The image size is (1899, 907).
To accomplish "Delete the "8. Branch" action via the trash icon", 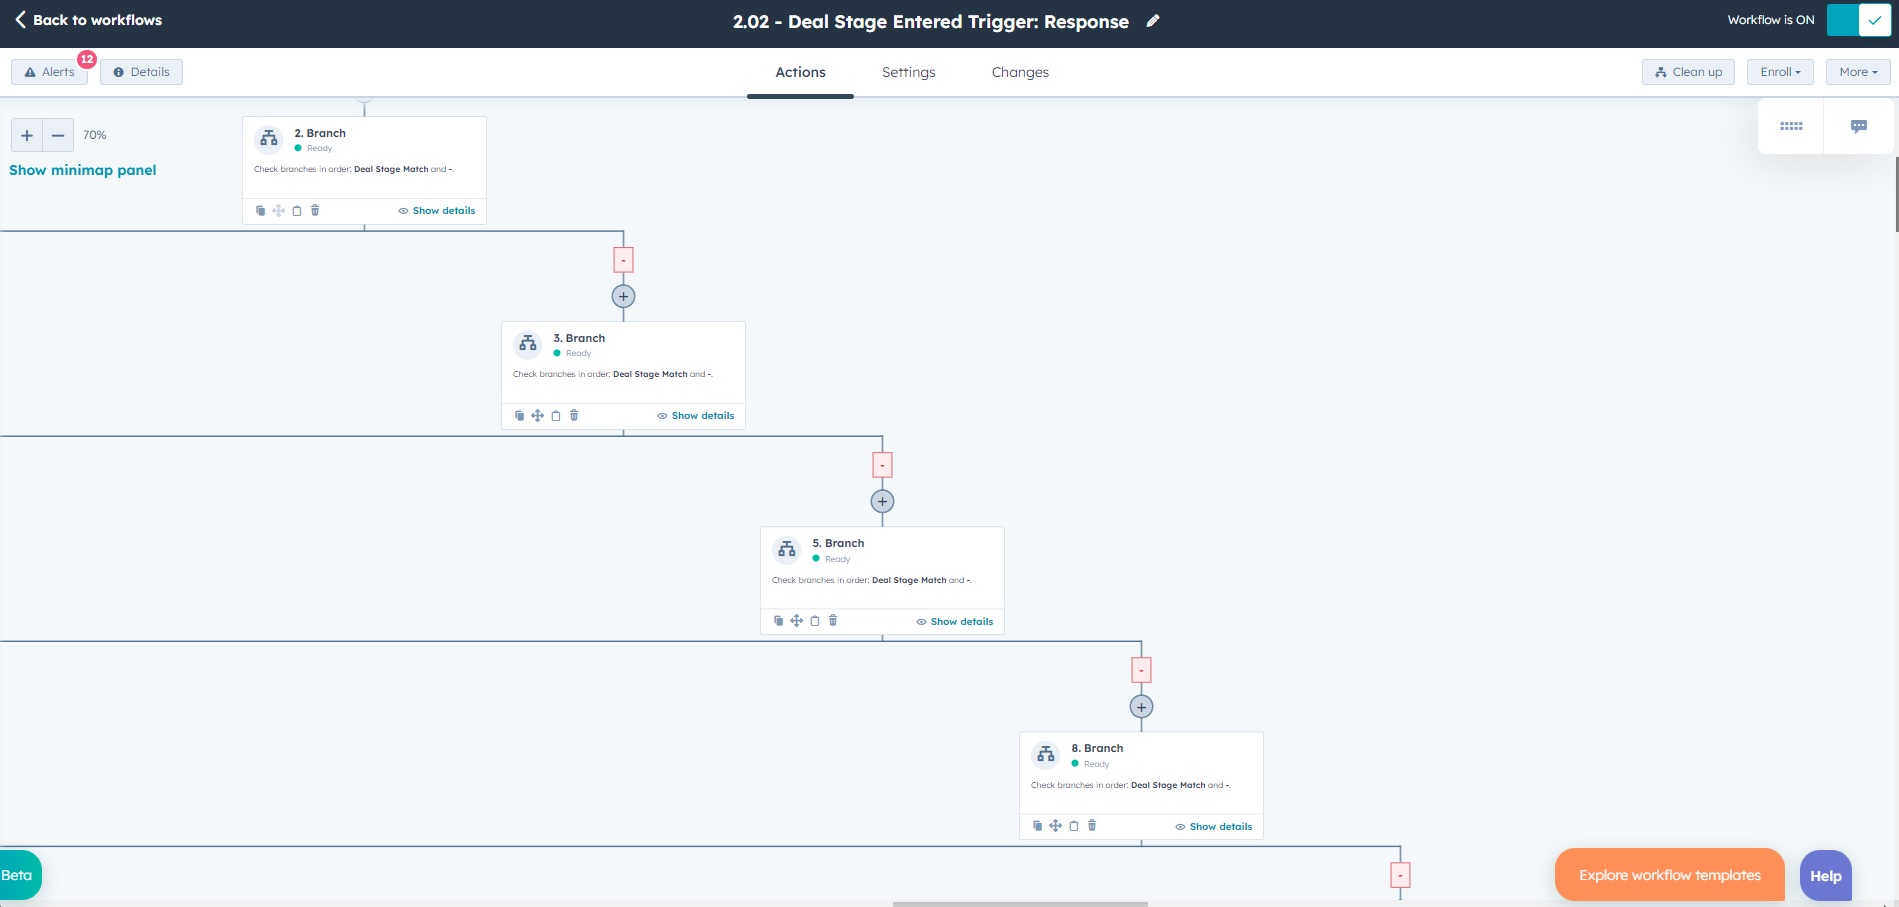I will point(1092,826).
